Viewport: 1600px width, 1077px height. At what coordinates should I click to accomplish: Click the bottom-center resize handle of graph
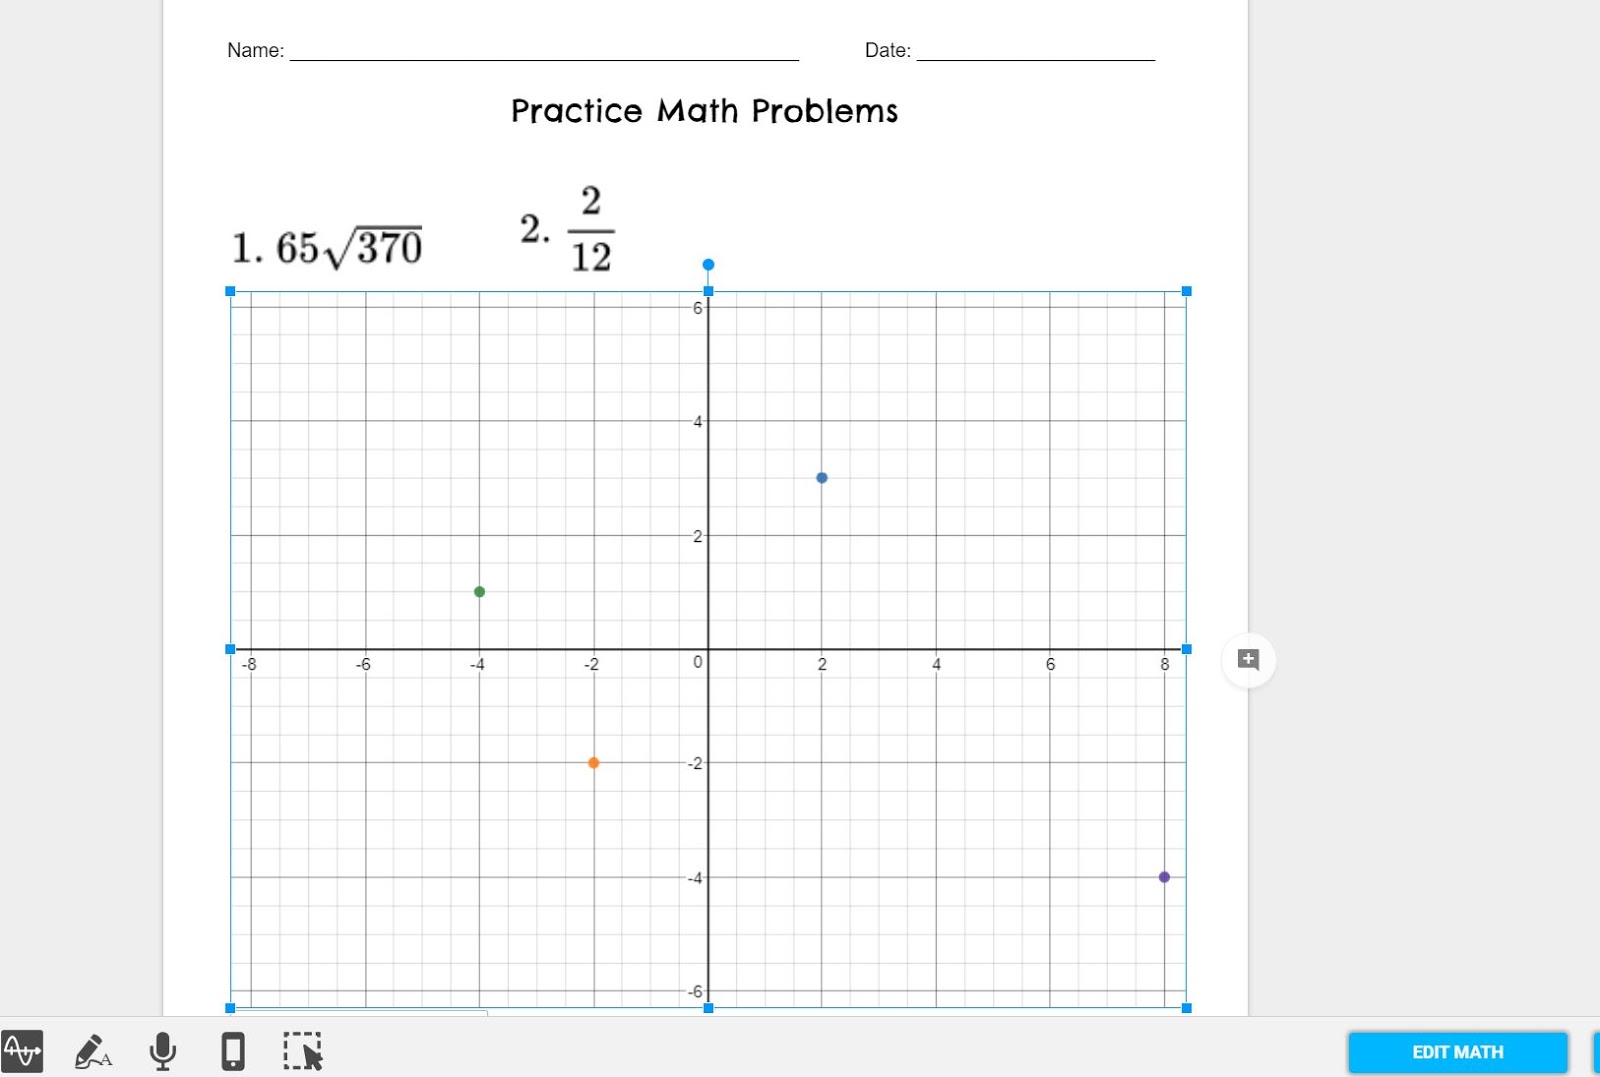(708, 1008)
